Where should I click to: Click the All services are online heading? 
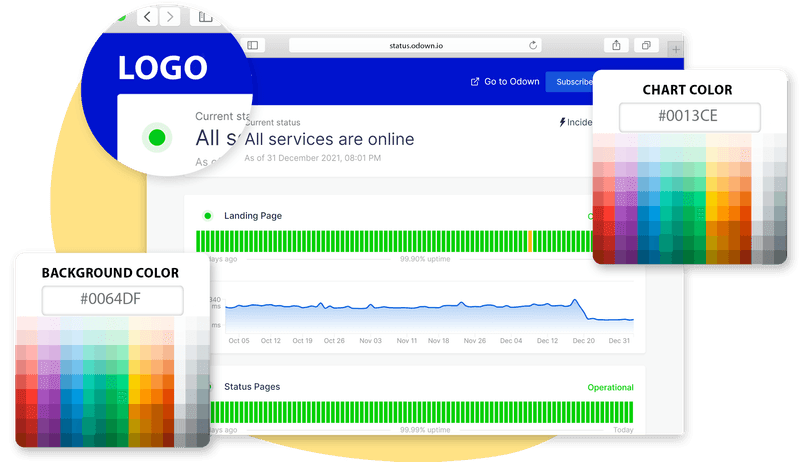pos(329,139)
